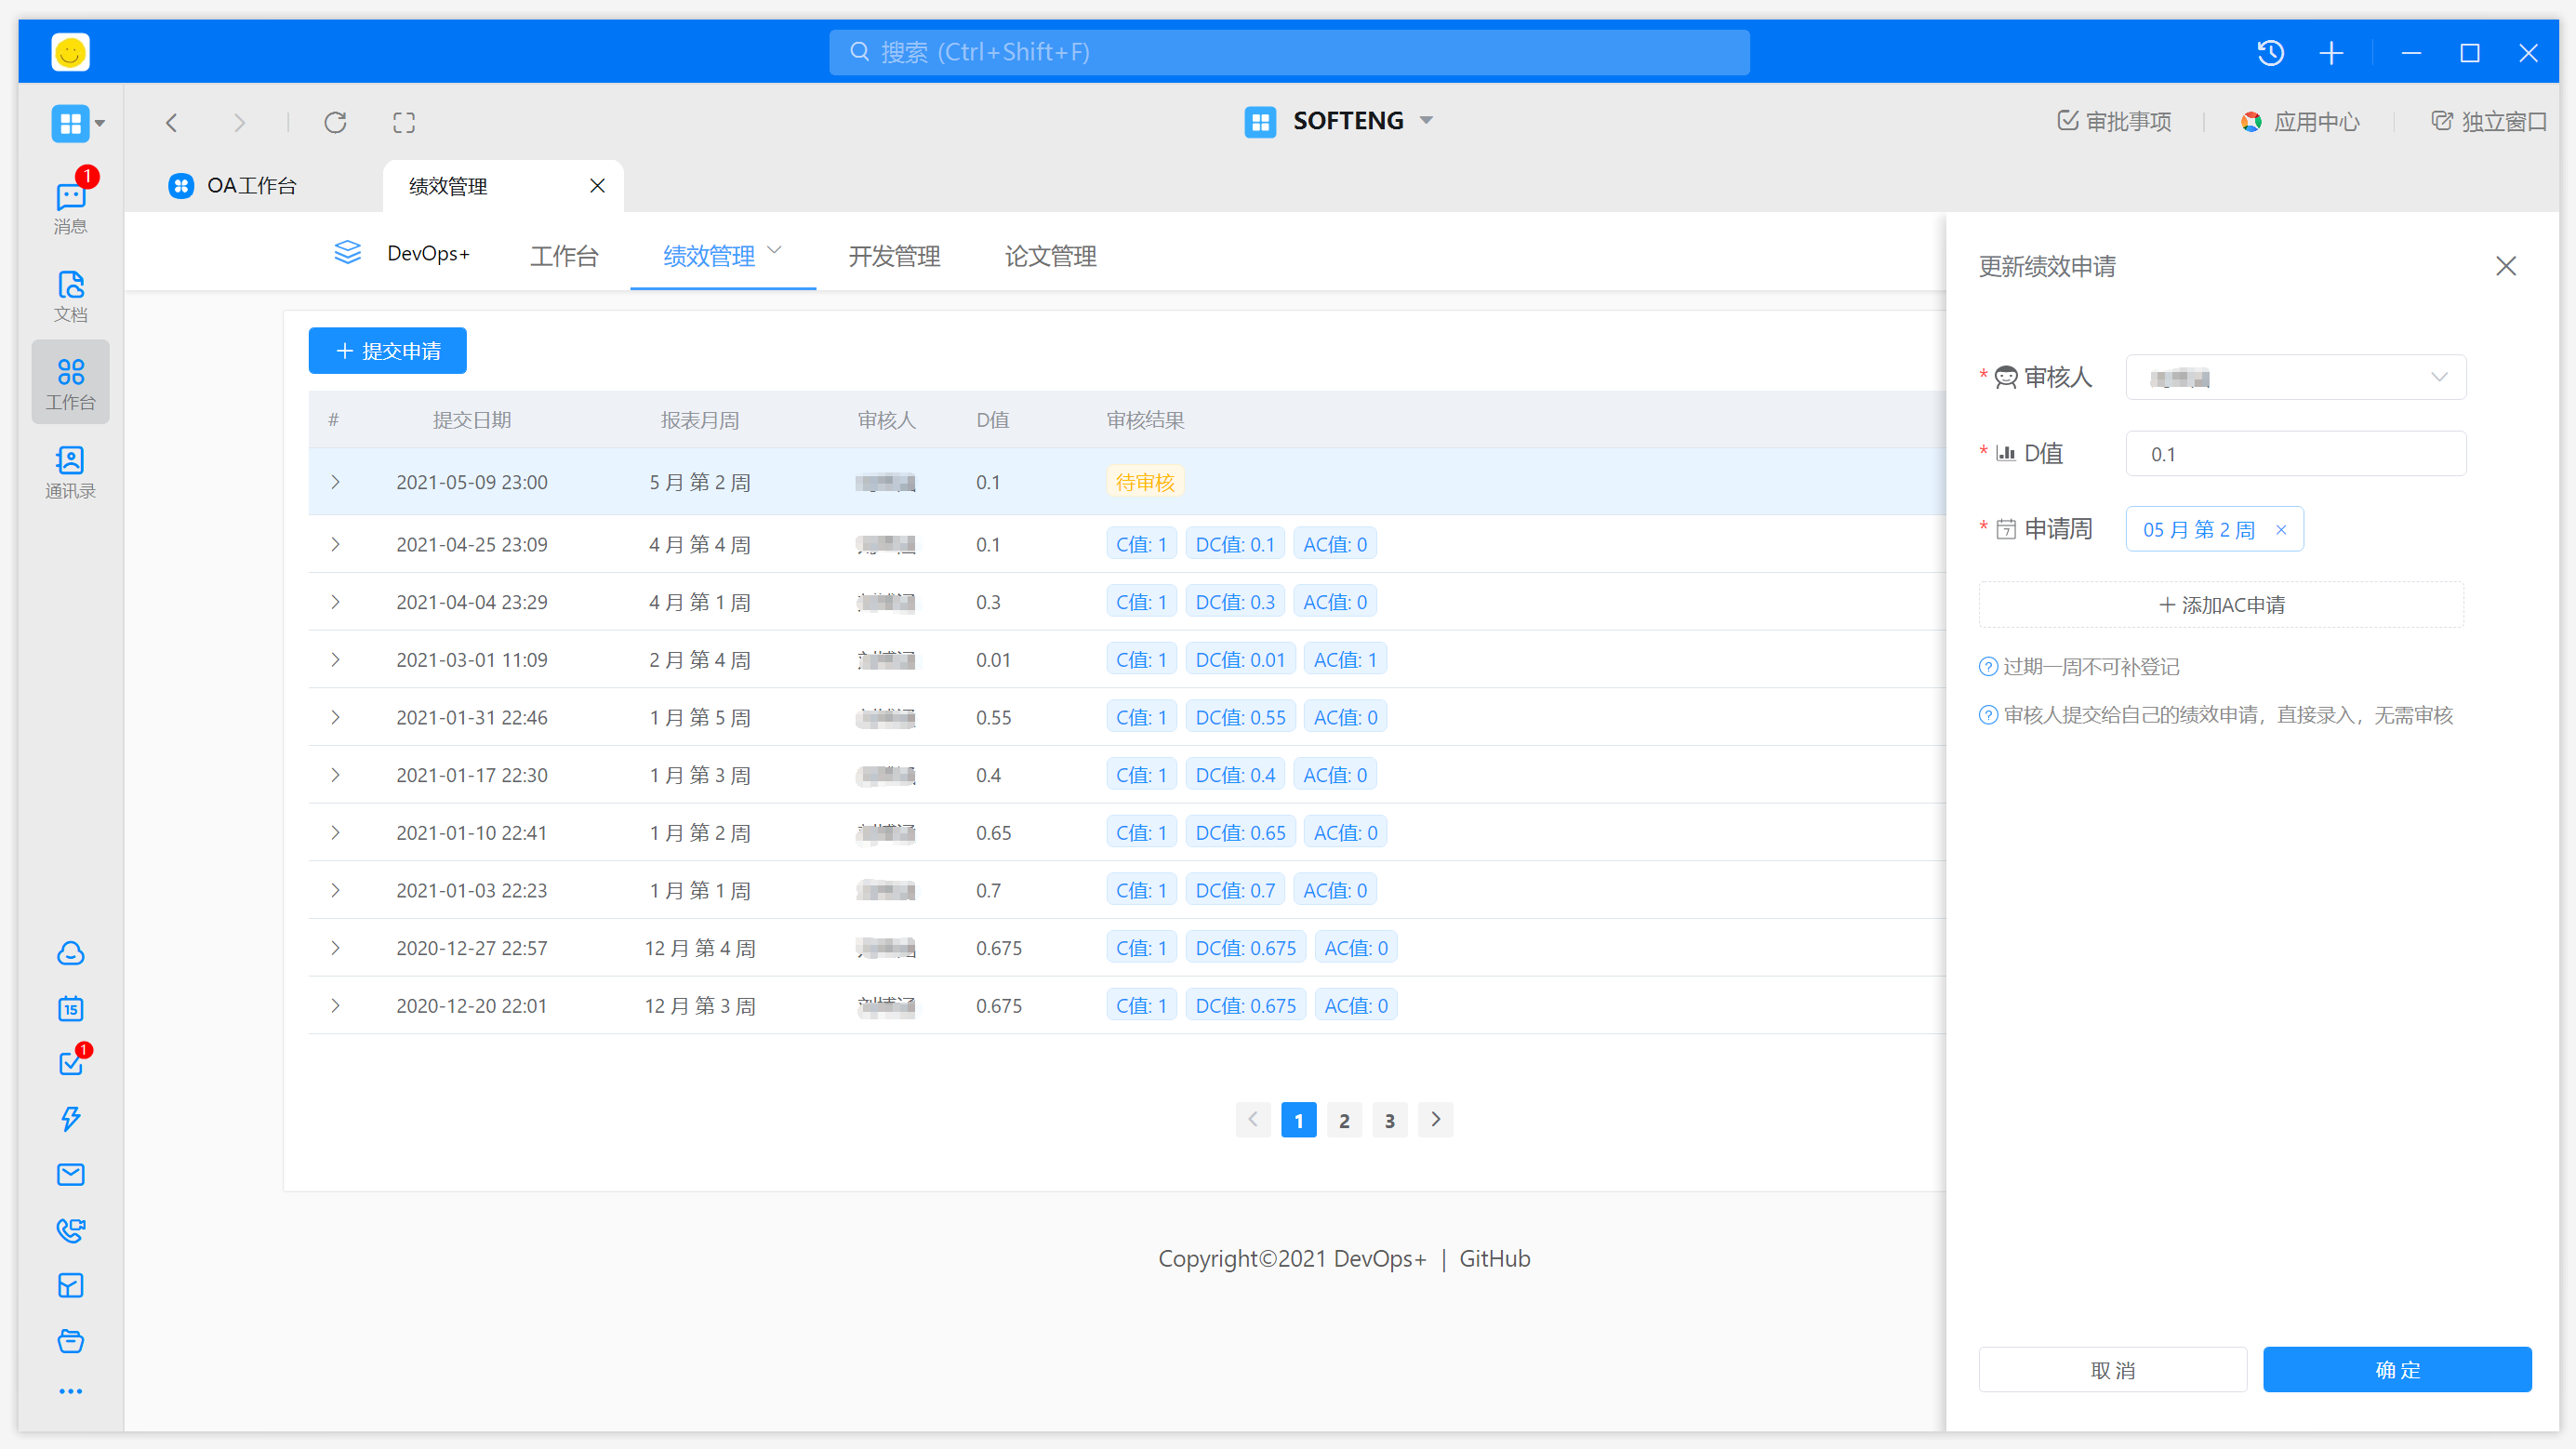
Task: Open the 审核人 dropdown selector
Action: tap(2295, 377)
